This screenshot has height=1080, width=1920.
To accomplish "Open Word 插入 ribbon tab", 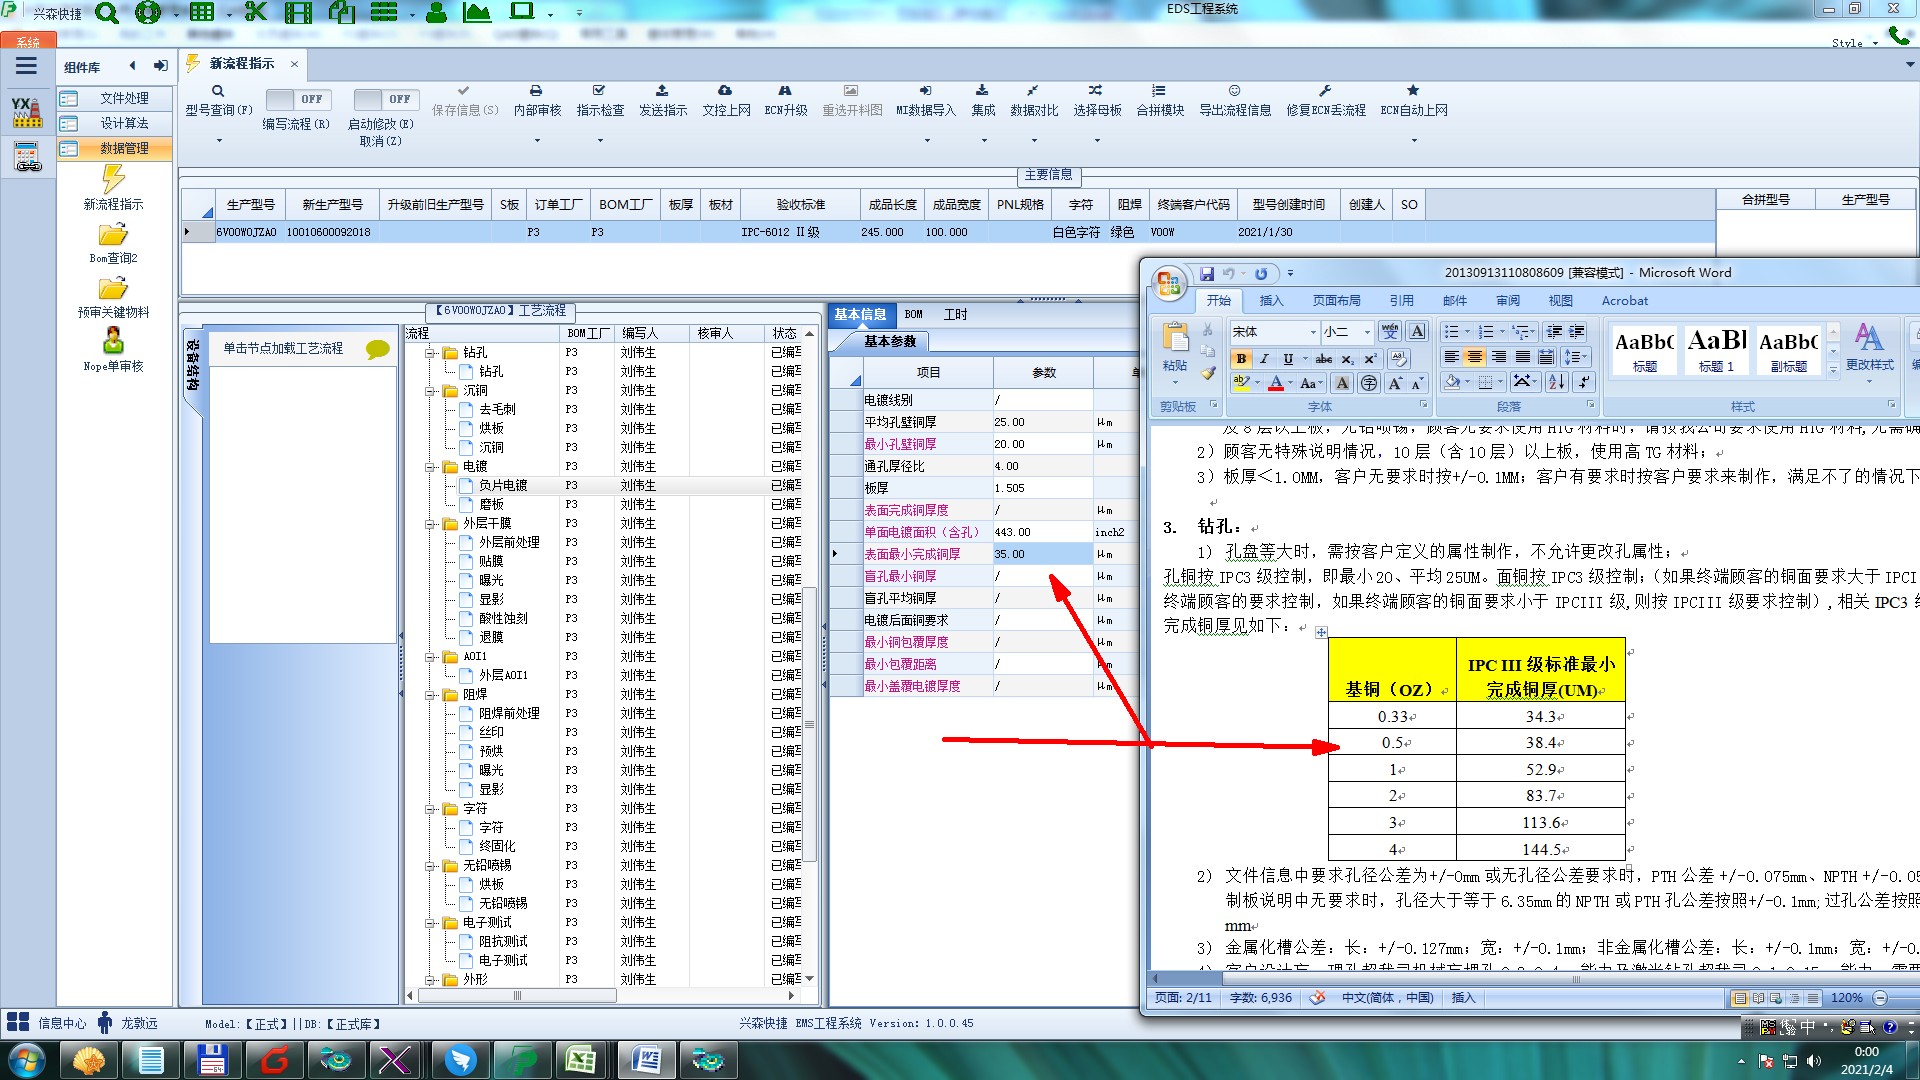I will pyautogui.click(x=1270, y=300).
